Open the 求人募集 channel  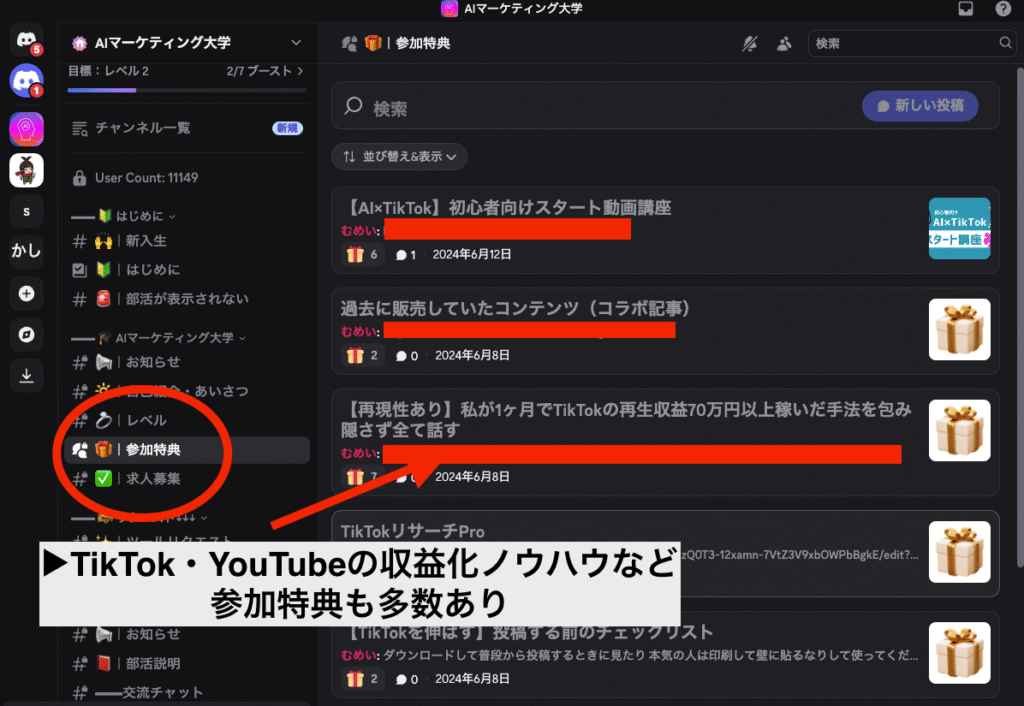click(187, 479)
